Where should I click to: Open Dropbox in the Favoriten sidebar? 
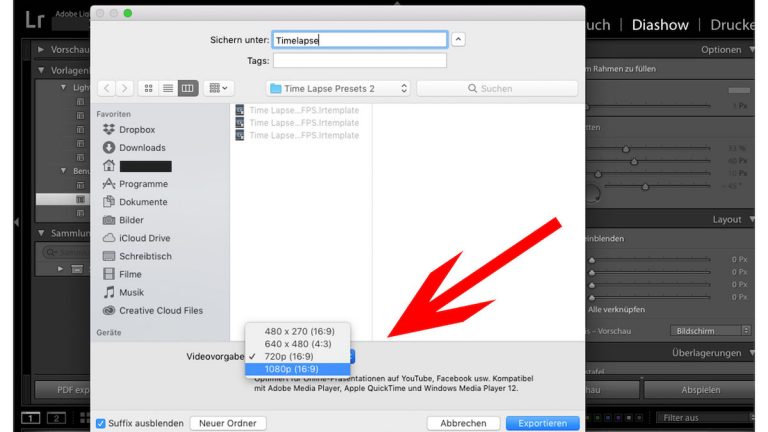pyautogui.click(x=136, y=130)
